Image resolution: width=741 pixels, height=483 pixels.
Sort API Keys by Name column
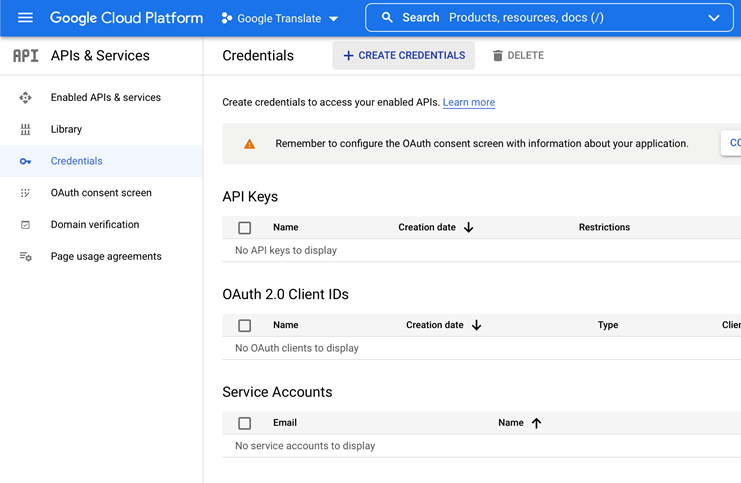pos(285,227)
